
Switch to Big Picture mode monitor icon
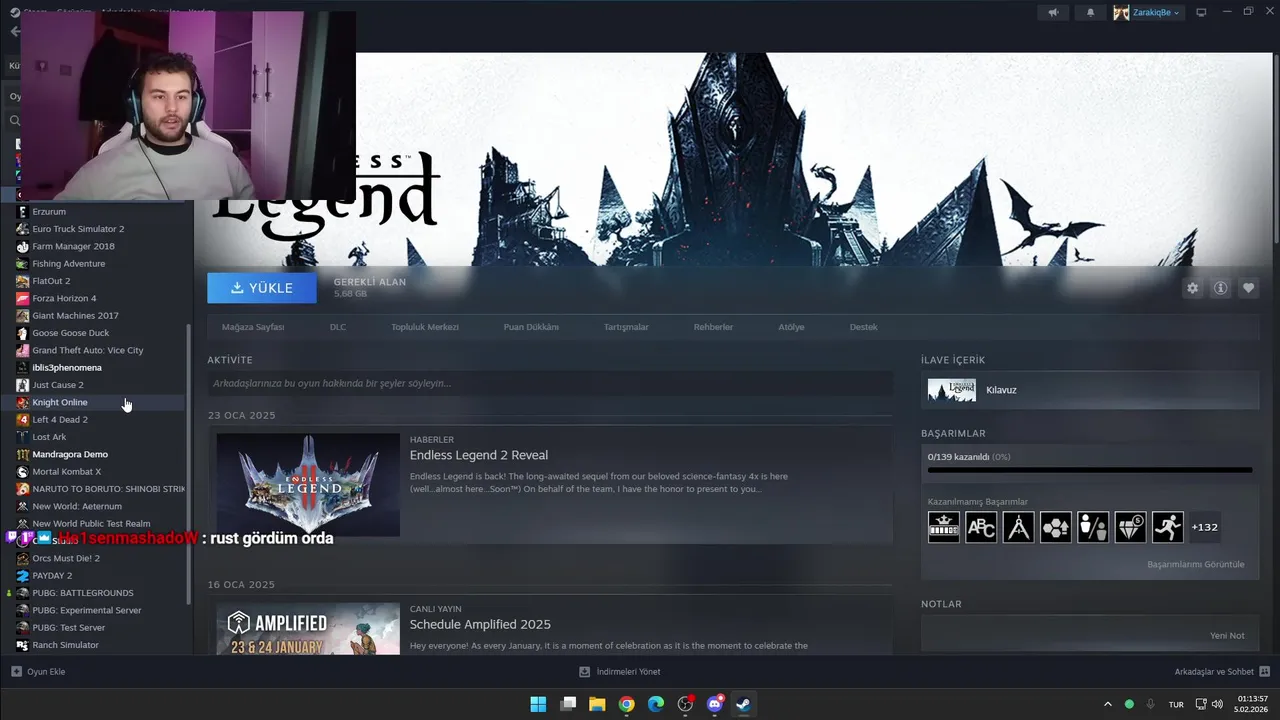(1201, 12)
